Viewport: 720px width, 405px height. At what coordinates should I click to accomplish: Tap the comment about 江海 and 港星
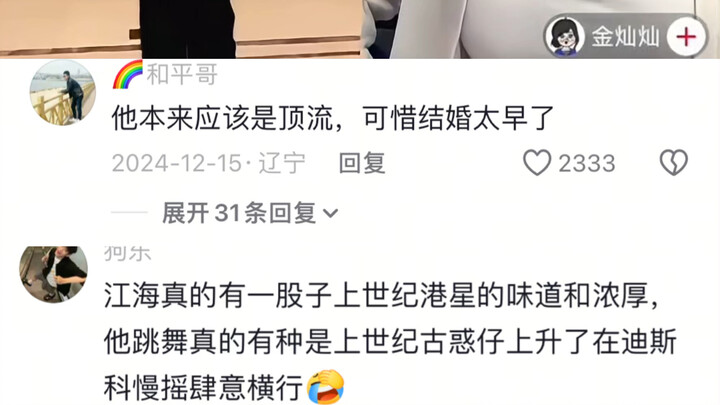tap(390, 342)
